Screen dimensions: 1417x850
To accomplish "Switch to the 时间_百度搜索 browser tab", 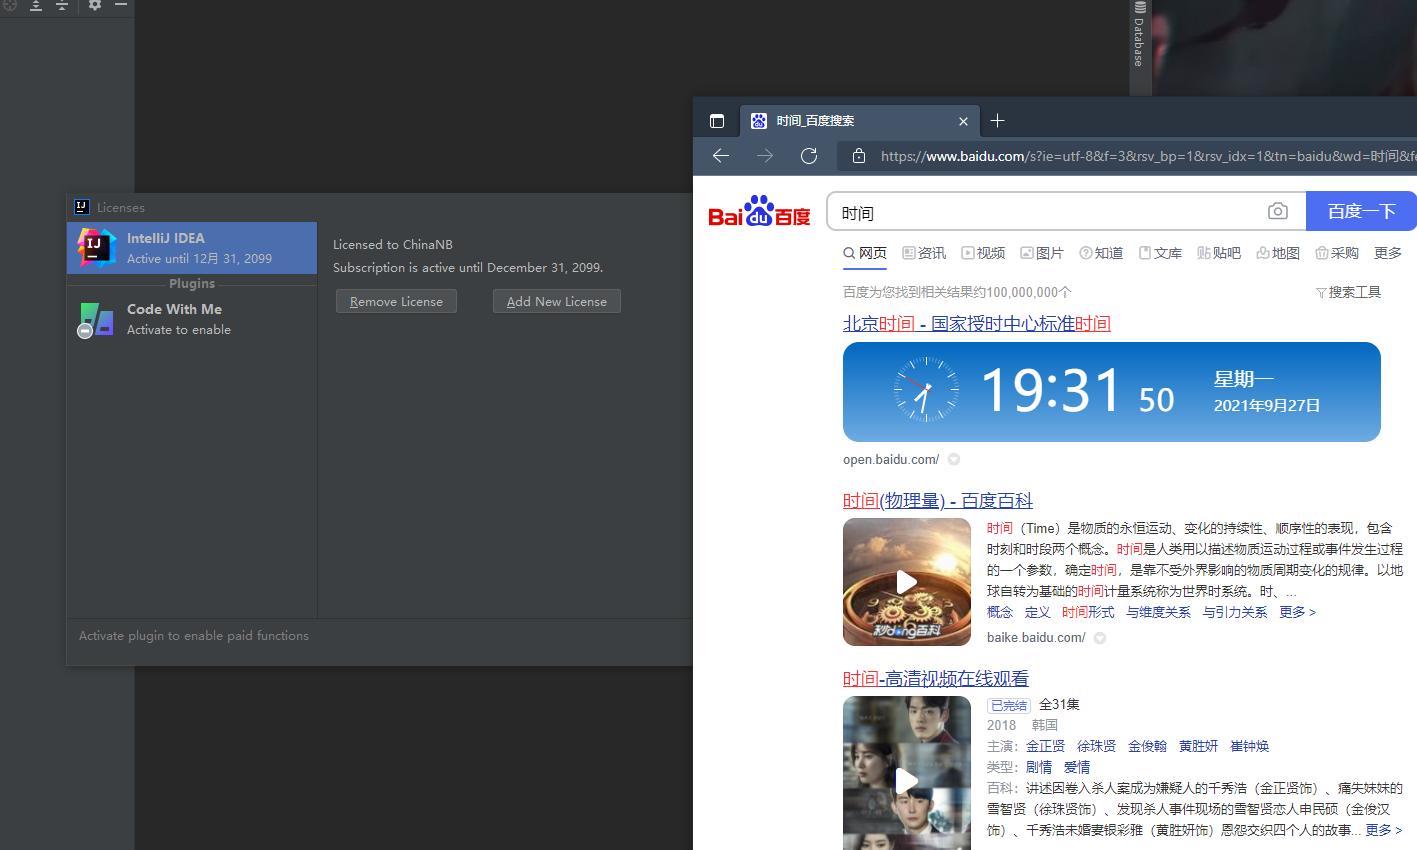I will pyautogui.click(x=860, y=121).
